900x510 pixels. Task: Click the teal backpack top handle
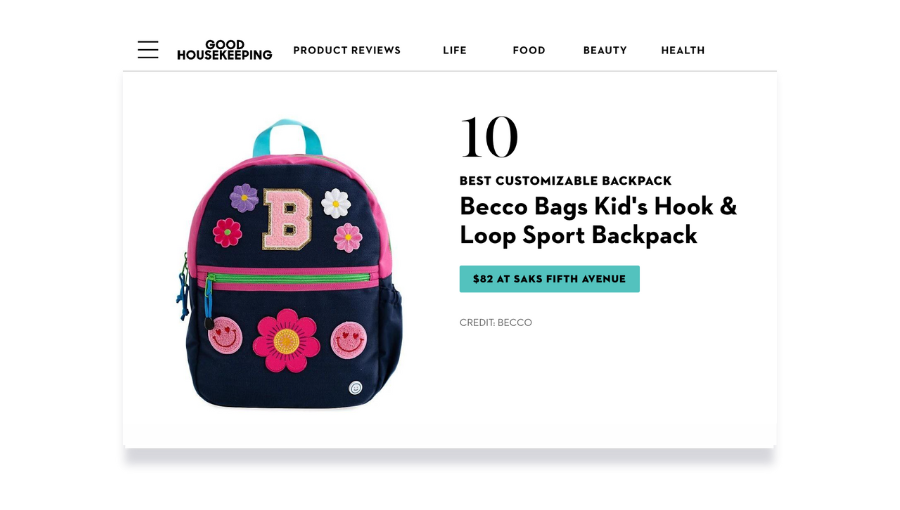[288, 137]
